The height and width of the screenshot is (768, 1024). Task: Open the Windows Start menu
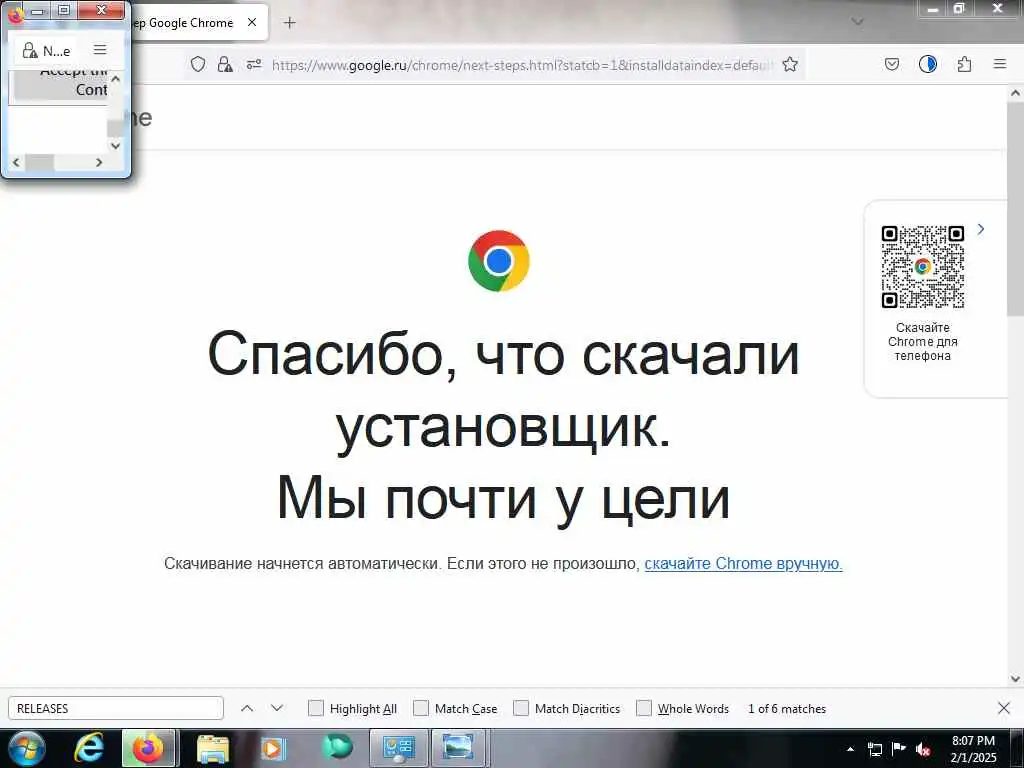(26, 748)
